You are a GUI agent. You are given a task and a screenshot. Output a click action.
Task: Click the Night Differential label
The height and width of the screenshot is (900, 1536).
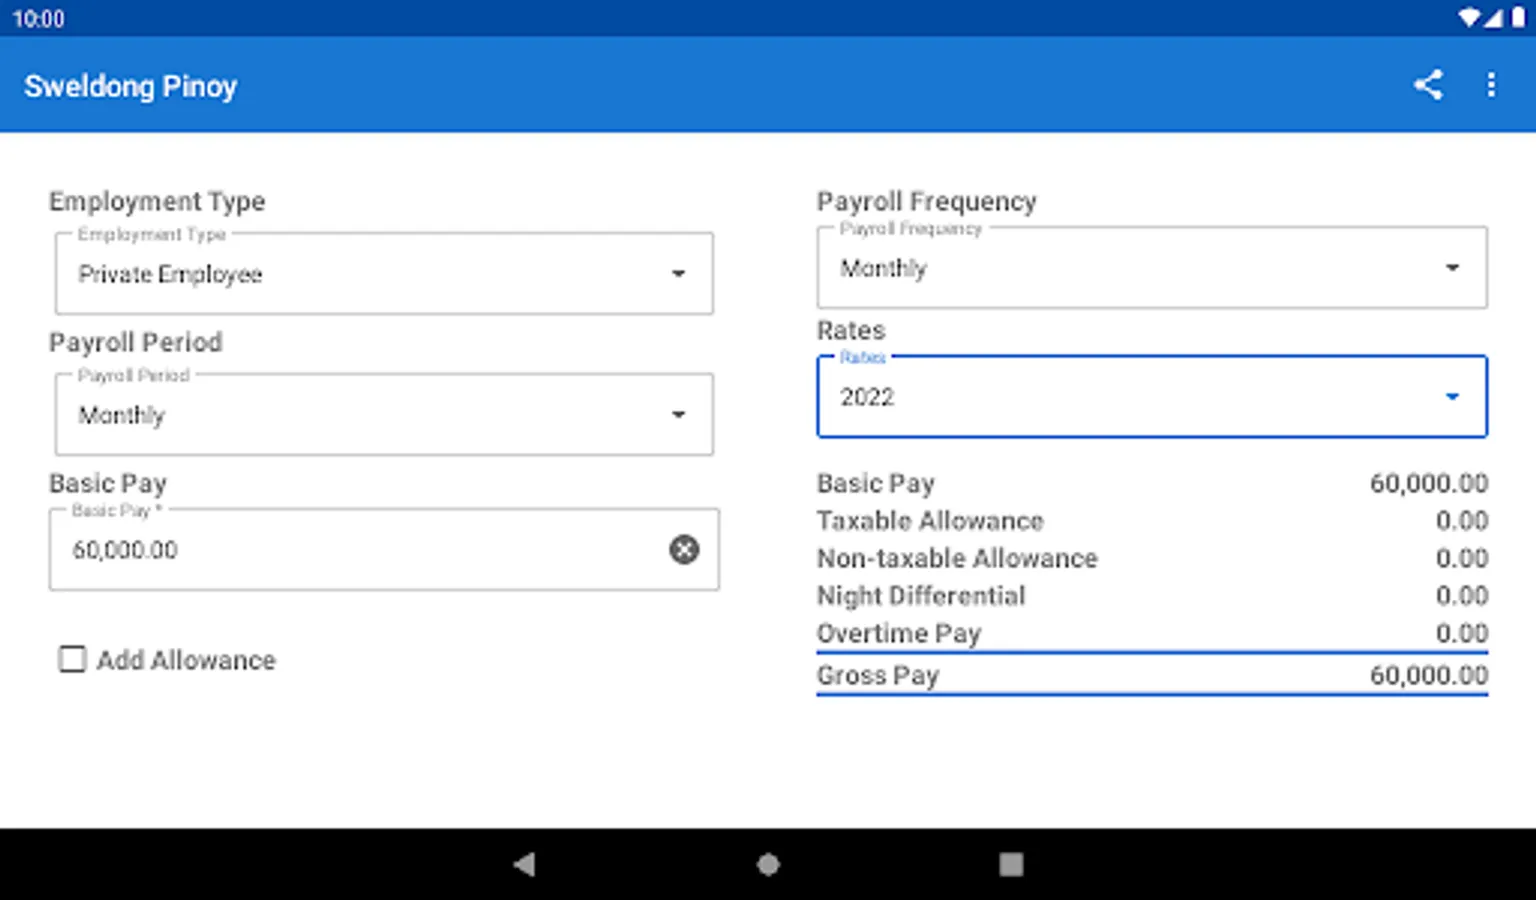coord(921,596)
